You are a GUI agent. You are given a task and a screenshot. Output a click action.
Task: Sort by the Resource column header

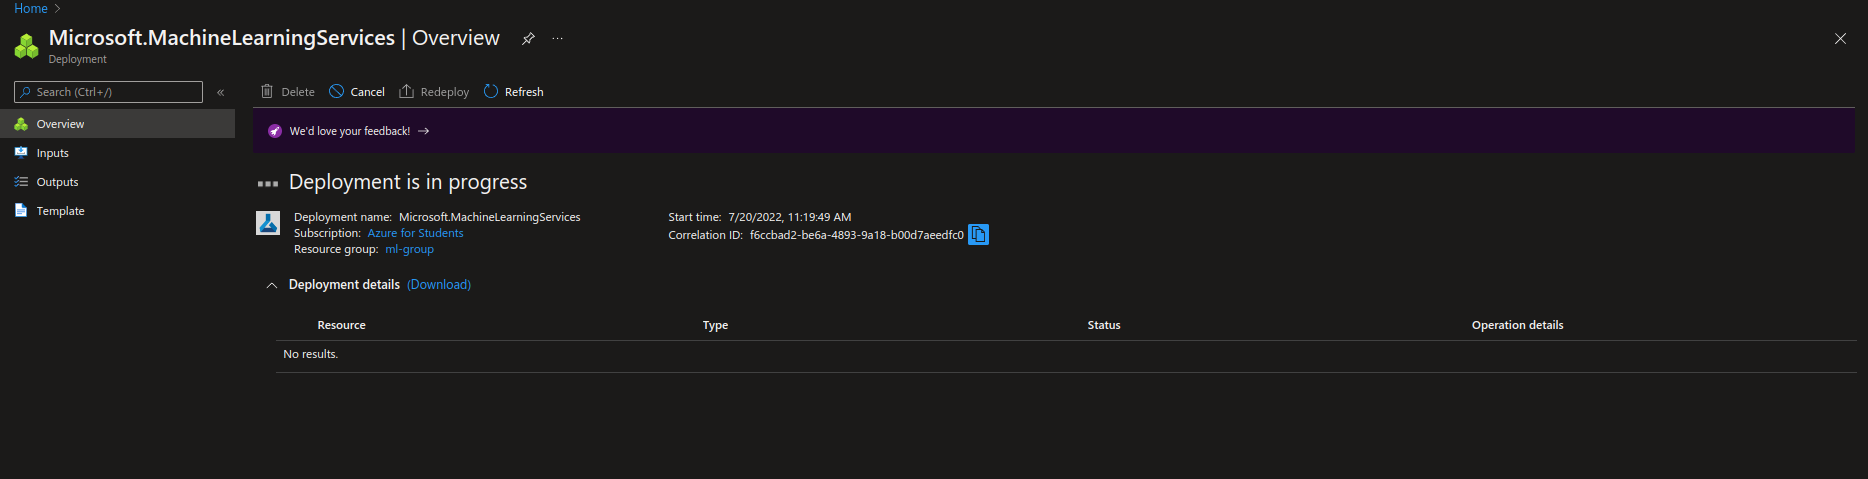[341, 325]
